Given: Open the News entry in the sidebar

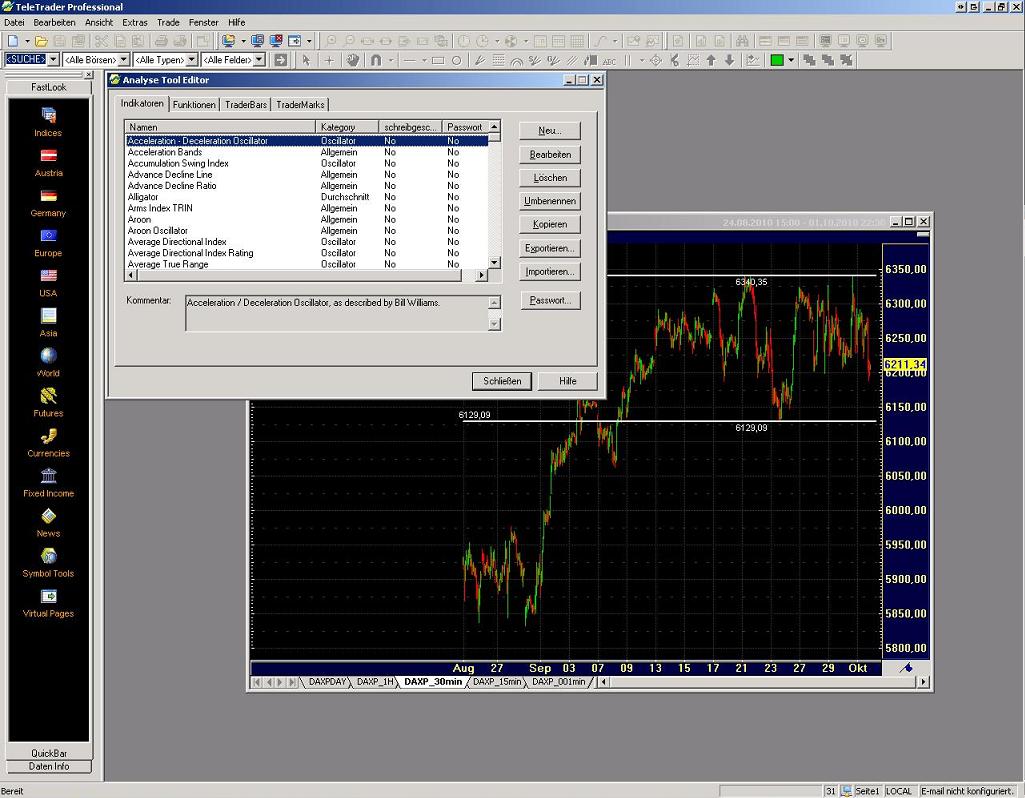Looking at the screenshot, I should 48,523.
